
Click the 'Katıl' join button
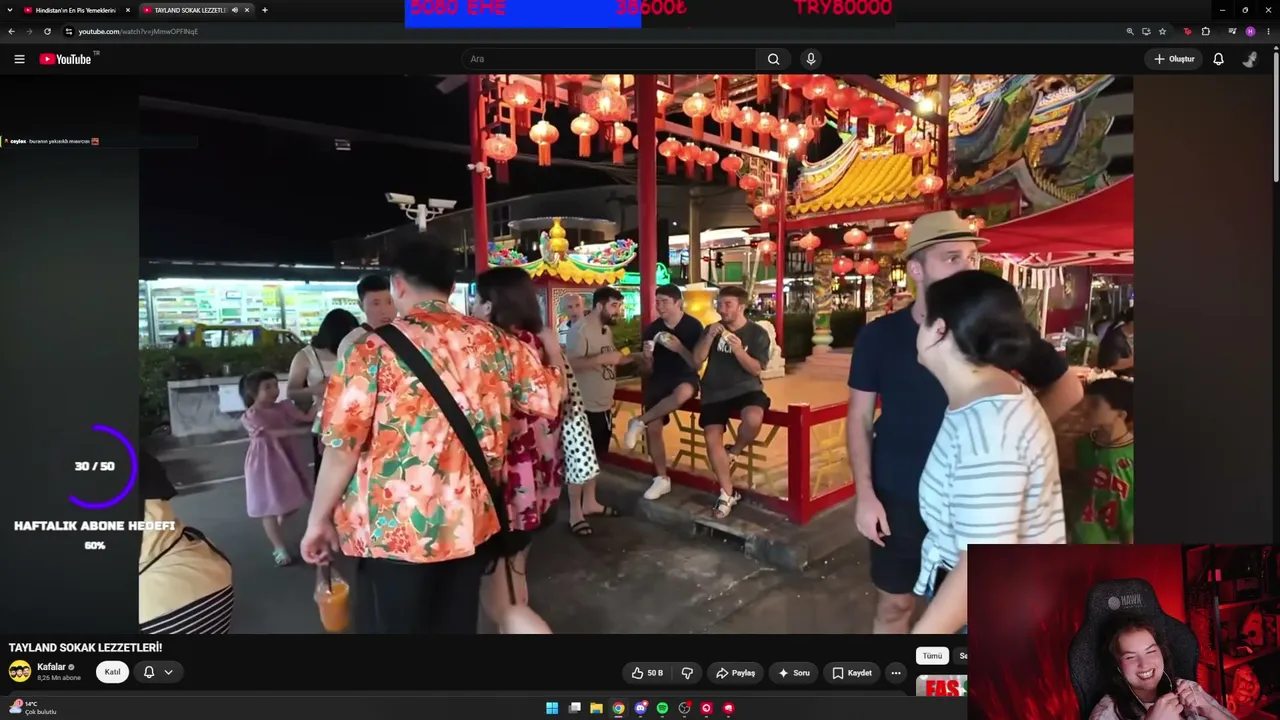(x=113, y=672)
